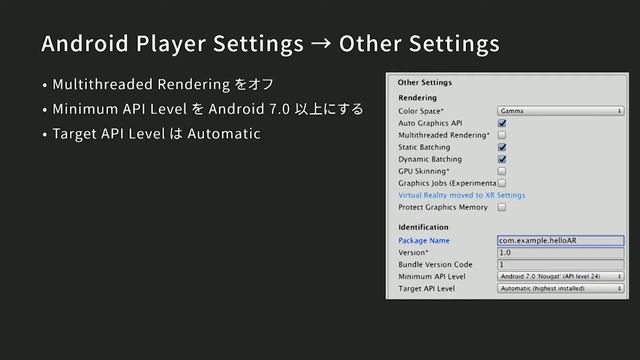This screenshot has height=360, width=640.
Task: Click the blue Package Name label
Action: [x=424, y=240]
